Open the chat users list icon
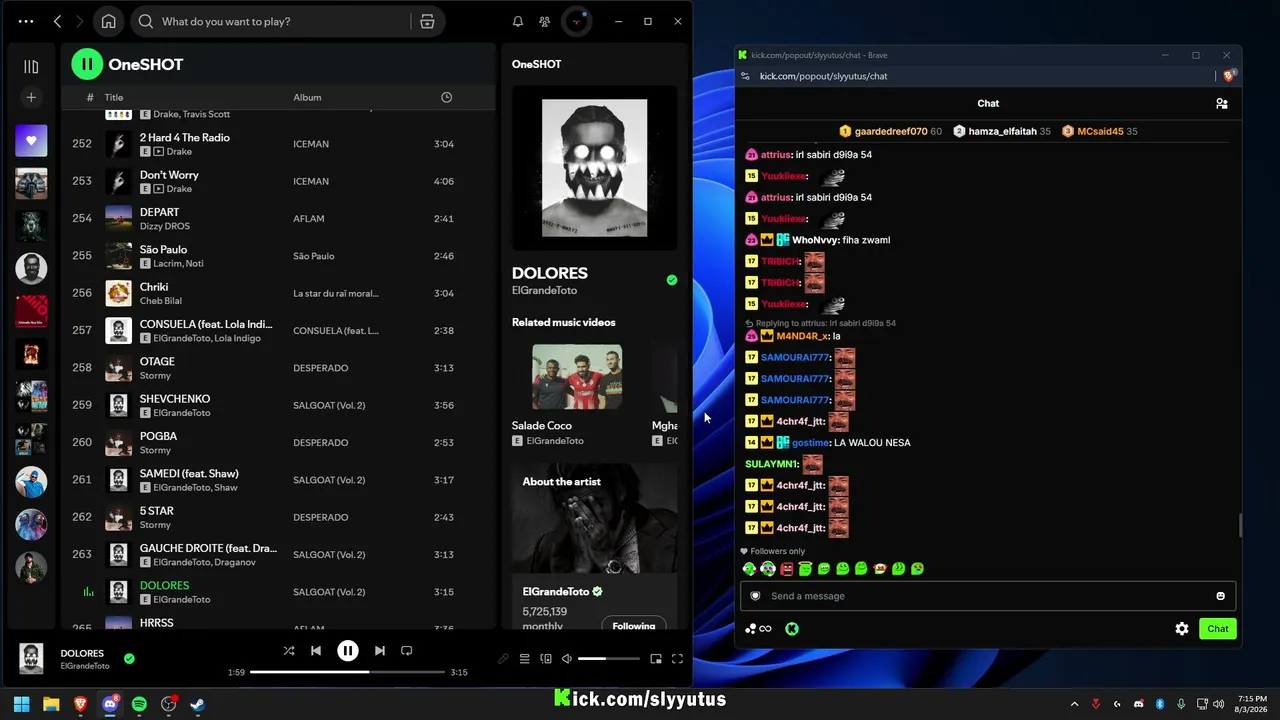The image size is (1280, 720). pyautogui.click(x=1221, y=103)
